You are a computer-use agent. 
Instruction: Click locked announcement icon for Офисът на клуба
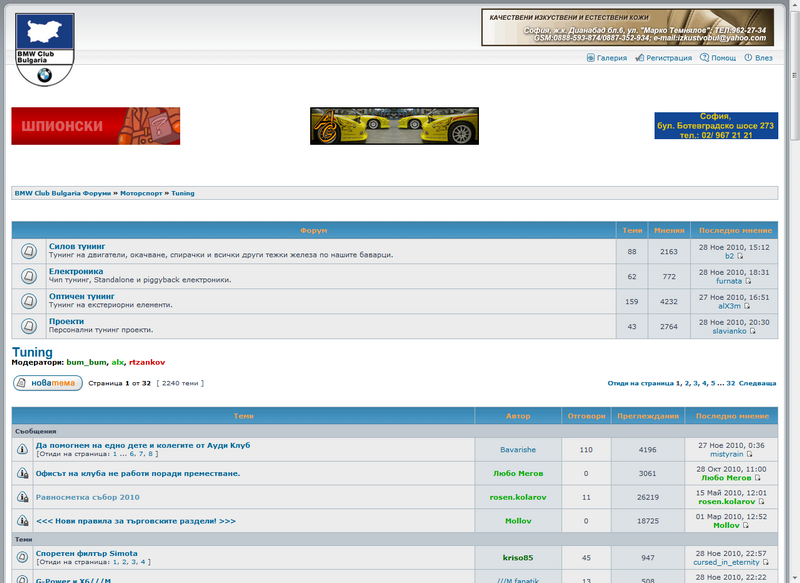tap(22, 473)
